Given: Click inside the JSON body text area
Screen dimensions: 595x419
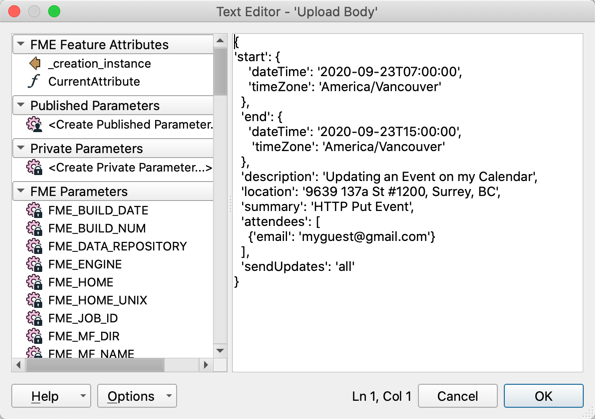Looking at the screenshot, I should [x=408, y=203].
